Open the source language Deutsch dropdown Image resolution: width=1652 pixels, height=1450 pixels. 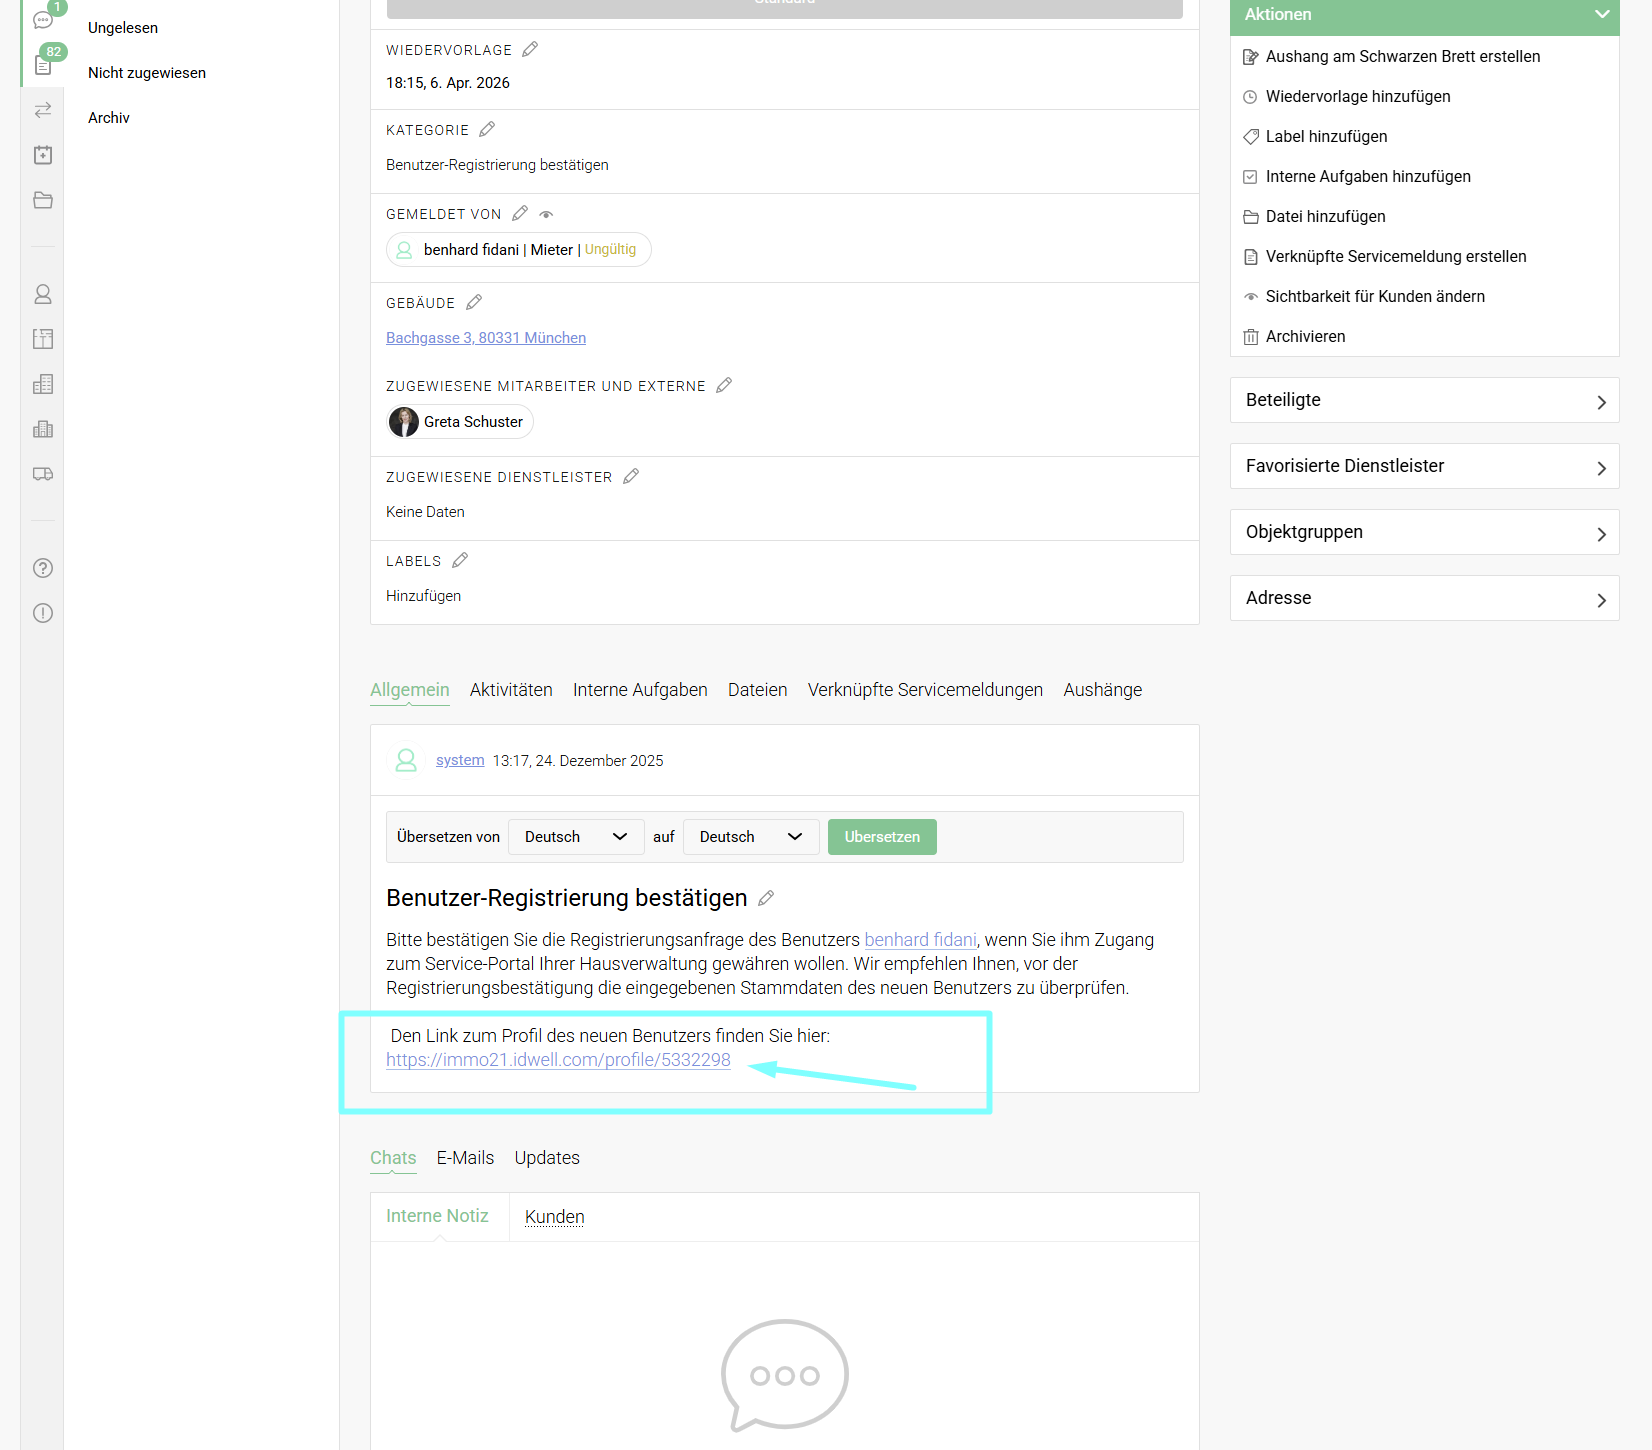pyautogui.click(x=576, y=837)
